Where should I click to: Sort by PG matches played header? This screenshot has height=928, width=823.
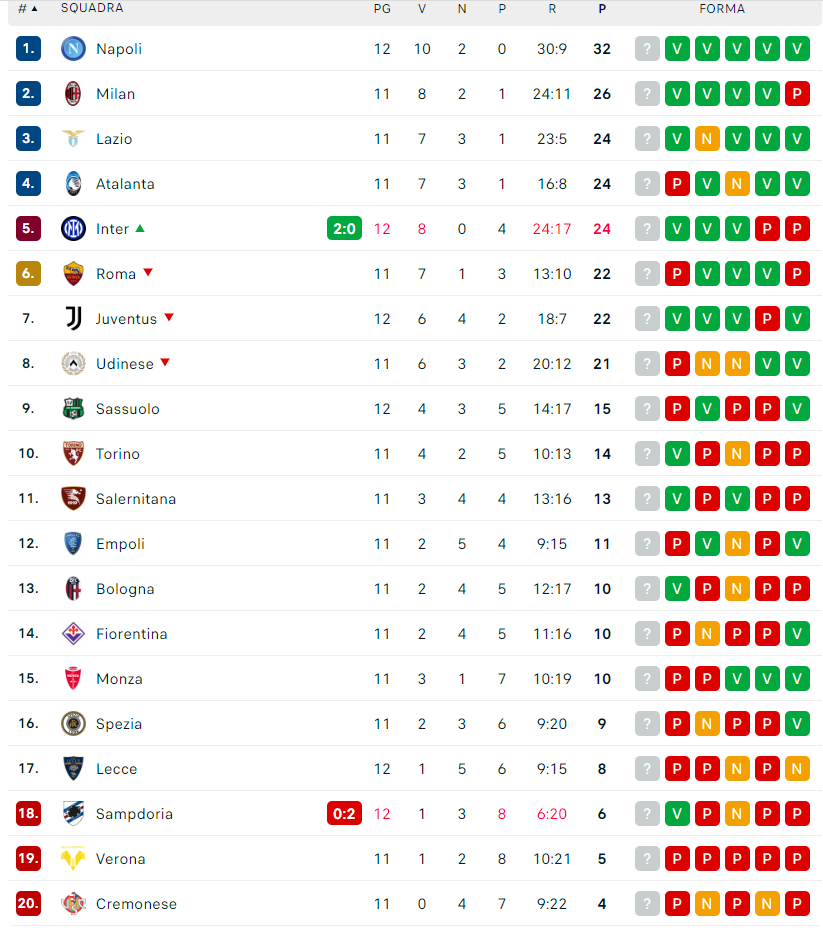tap(382, 9)
